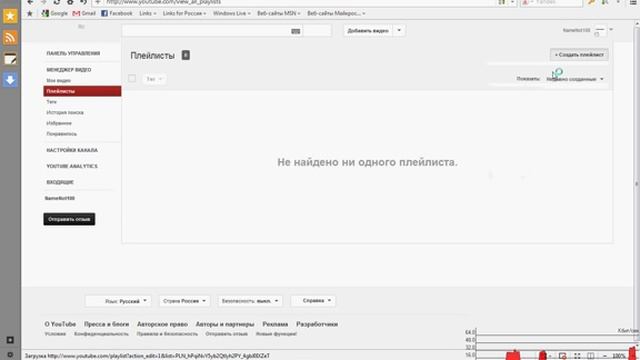Expand the Веб-сайты MSN bookmarks folder
The width and height of the screenshot is (640, 360).
pyautogui.click(x=278, y=13)
